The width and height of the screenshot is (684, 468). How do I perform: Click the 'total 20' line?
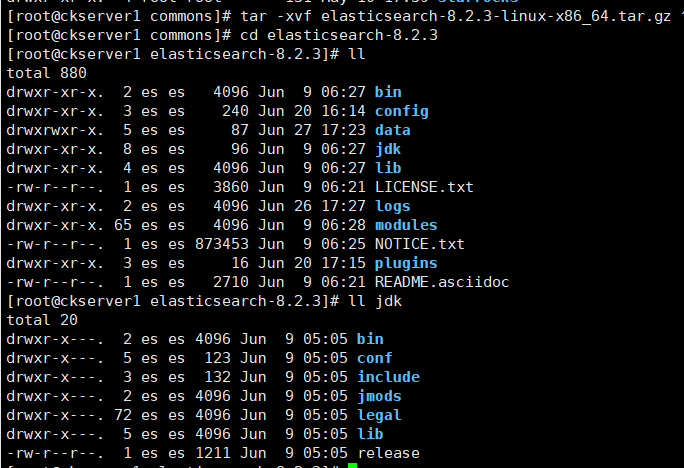tap(42, 320)
